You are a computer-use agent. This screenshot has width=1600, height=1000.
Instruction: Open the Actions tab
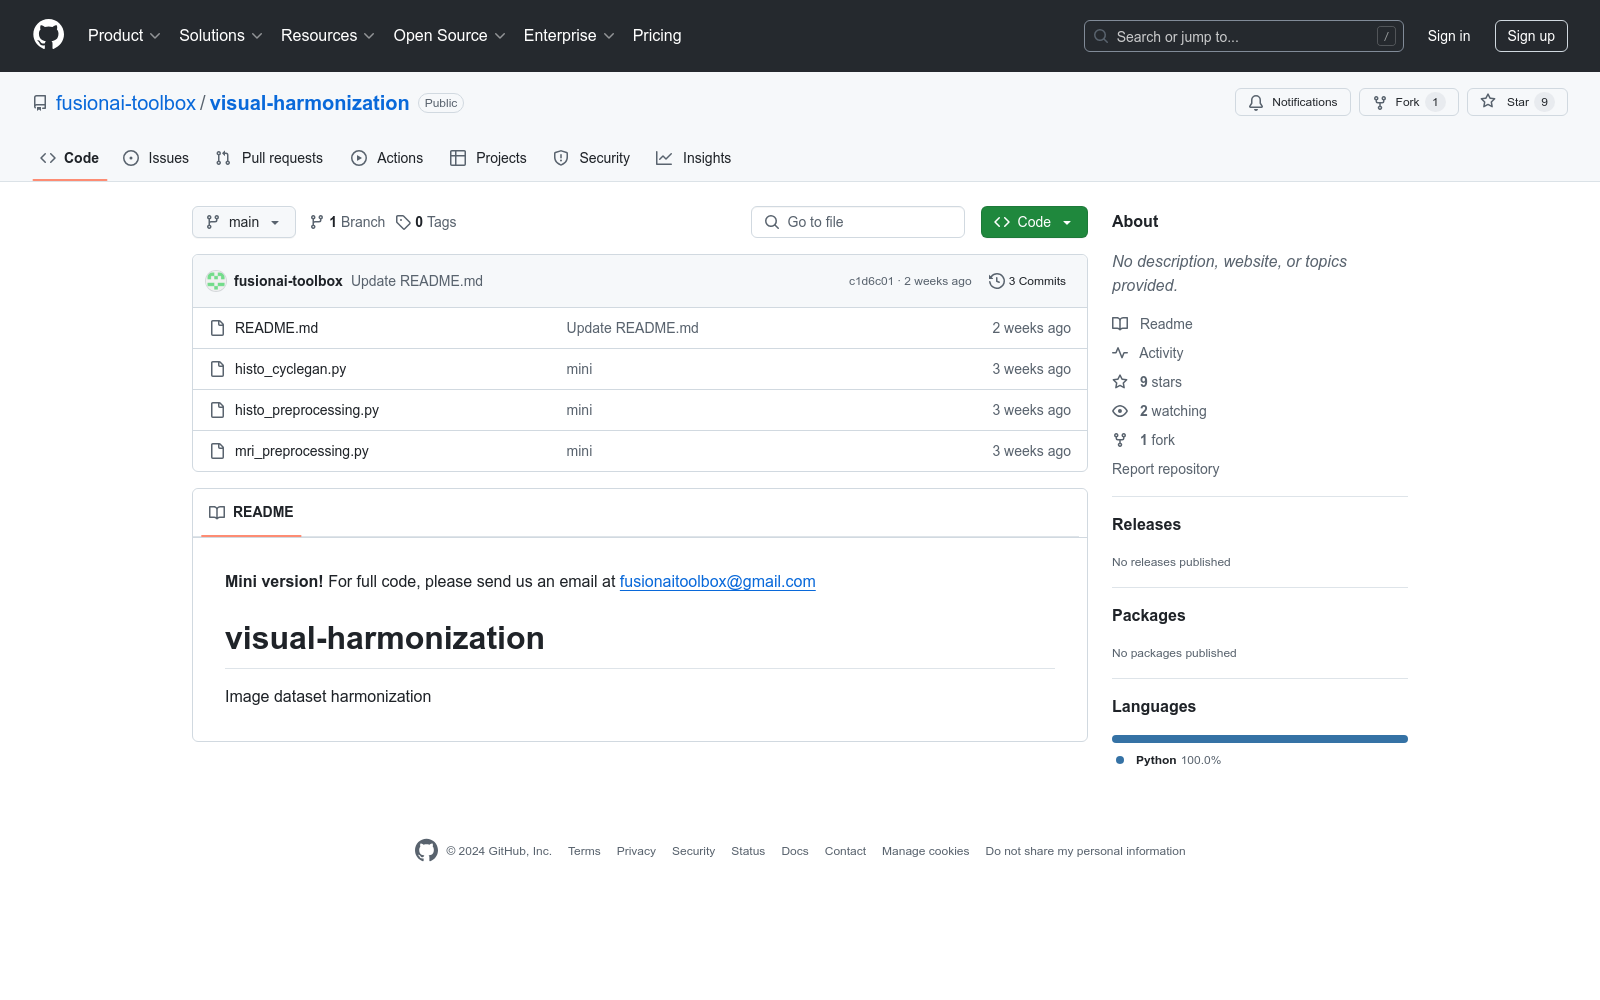point(387,158)
